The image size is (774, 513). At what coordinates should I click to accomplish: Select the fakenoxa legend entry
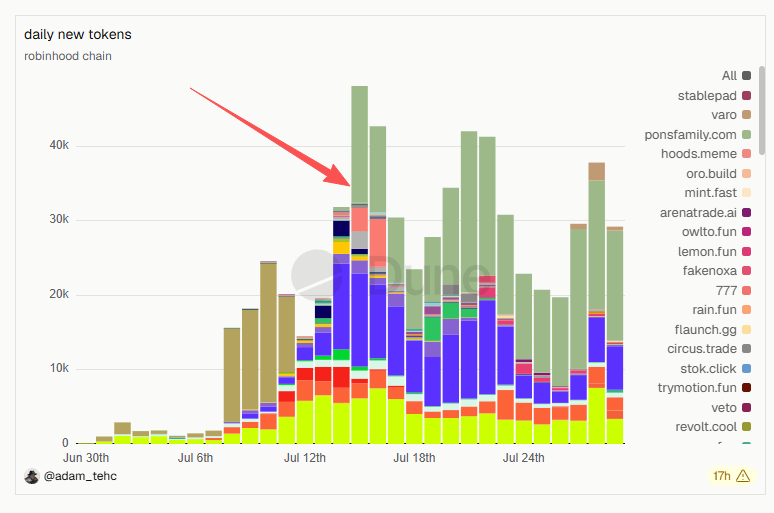pyautogui.click(x=717, y=271)
